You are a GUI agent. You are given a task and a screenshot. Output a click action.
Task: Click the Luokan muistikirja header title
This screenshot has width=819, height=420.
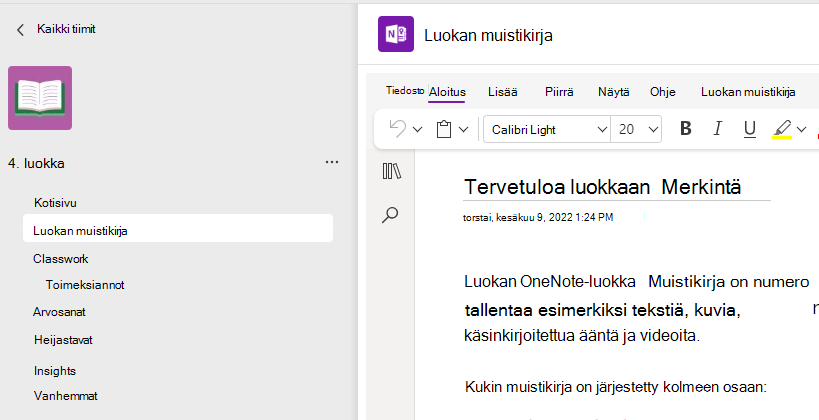click(x=488, y=36)
